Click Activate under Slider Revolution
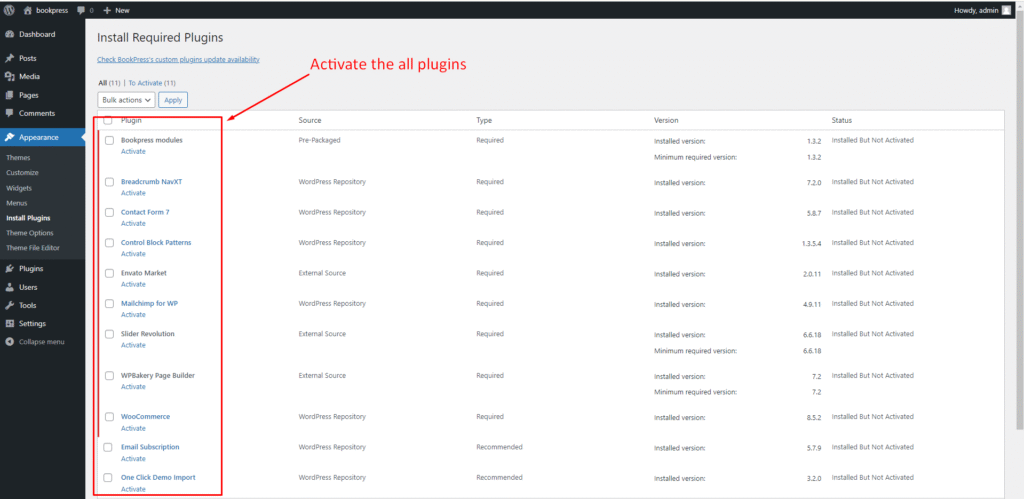1024x499 pixels. [x=133, y=345]
